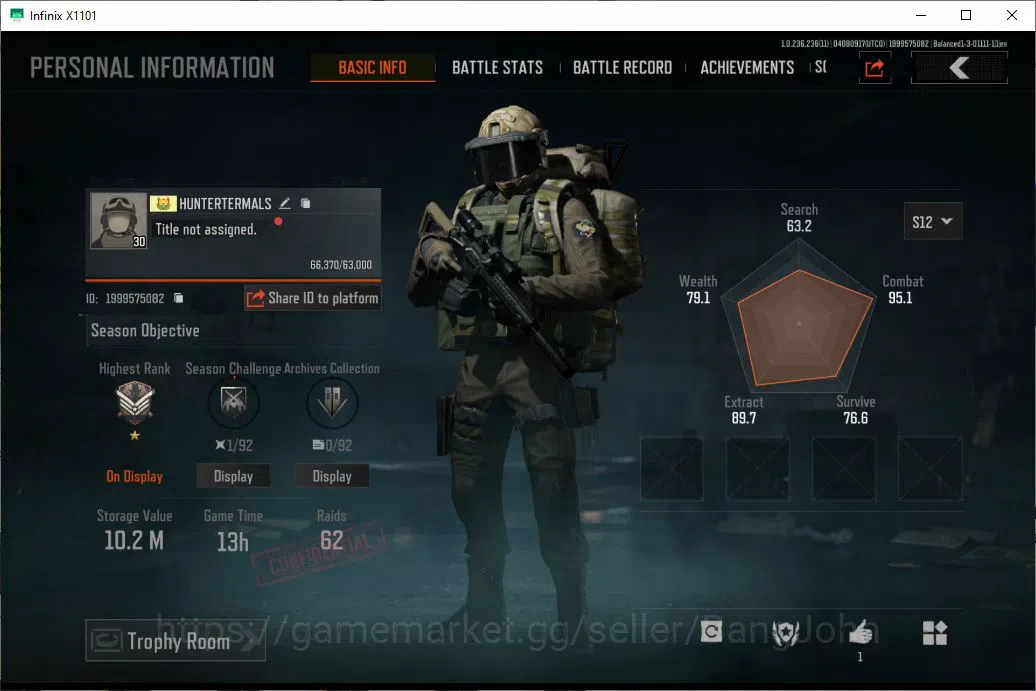The height and width of the screenshot is (691, 1036).
Task: Click On Display under Highest Rank
Action: 134,476
